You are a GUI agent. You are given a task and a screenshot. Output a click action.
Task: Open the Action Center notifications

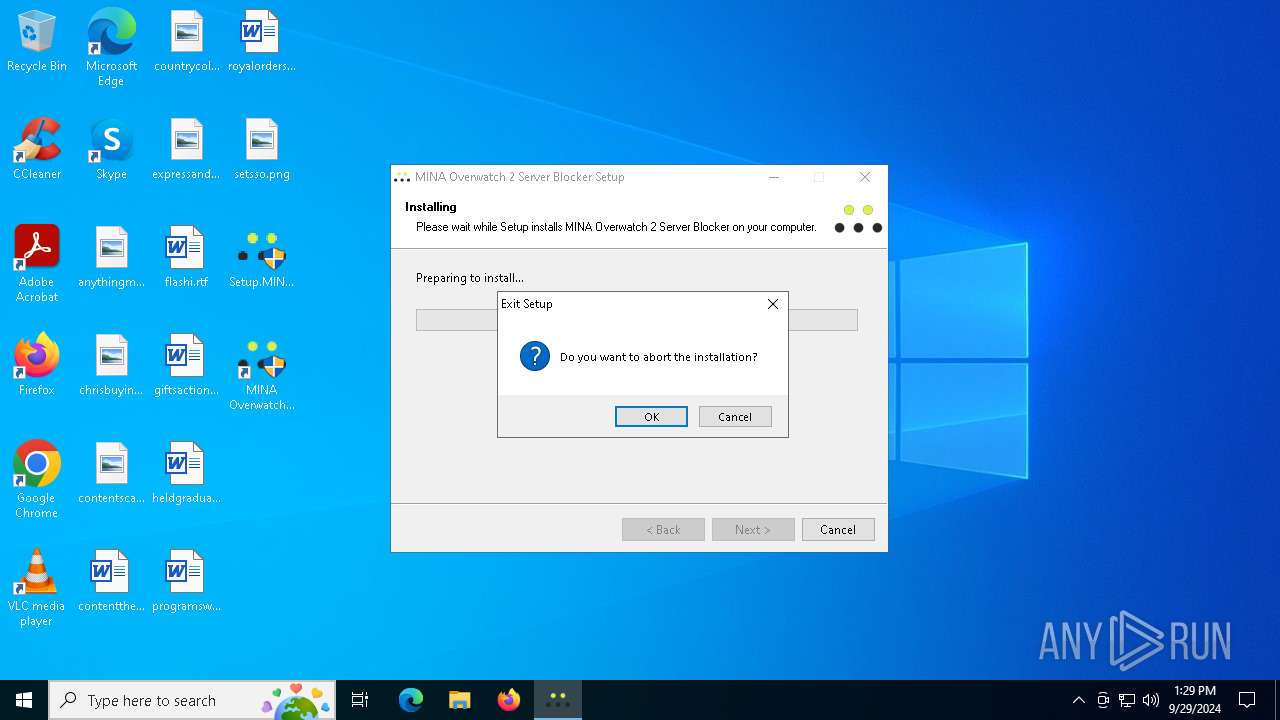pyautogui.click(x=1247, y=700)
